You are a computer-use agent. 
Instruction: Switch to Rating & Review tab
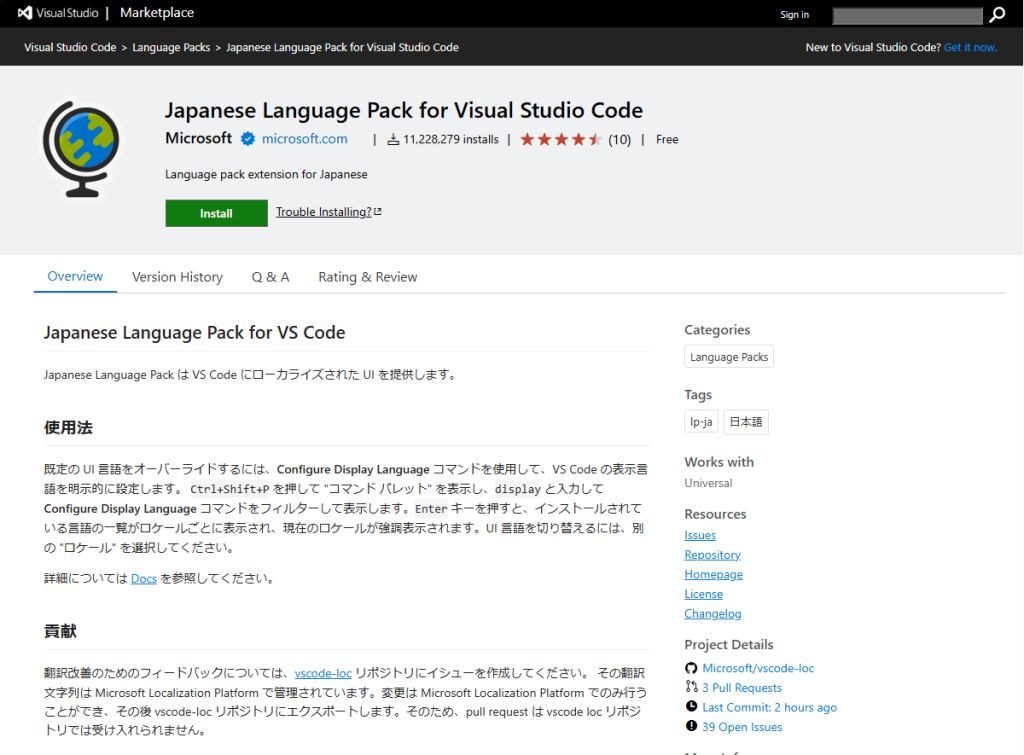click(x=368, y=277)
